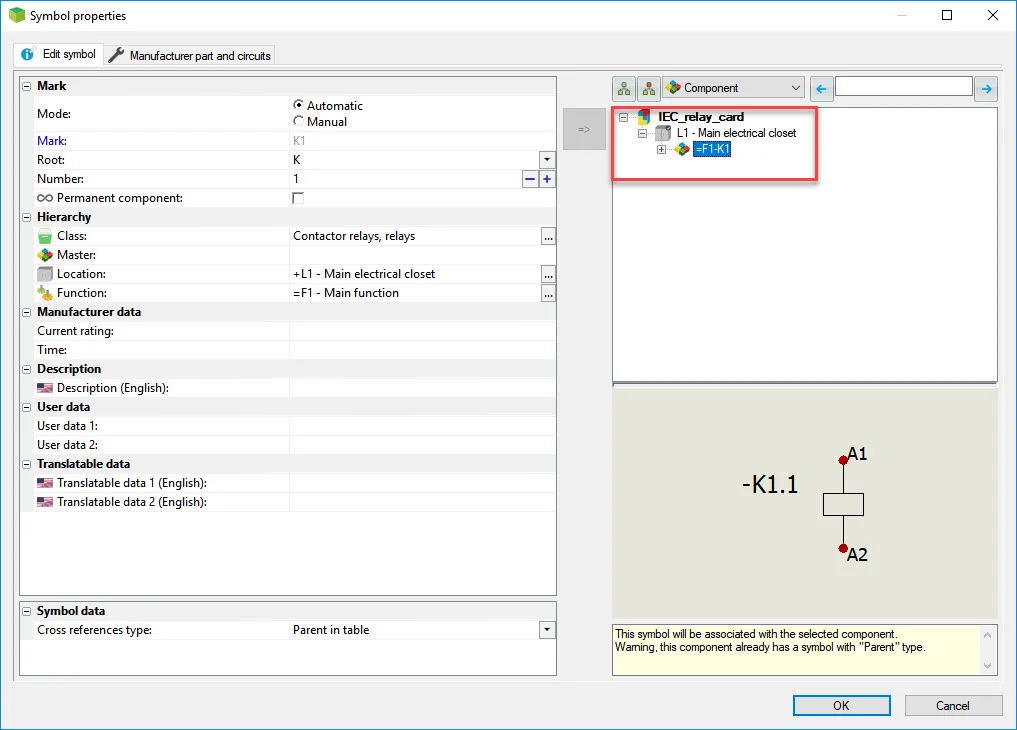This screenshot has height=730, width=1017.
Task: Click in the component search field
Action: (x=903, y=87)
